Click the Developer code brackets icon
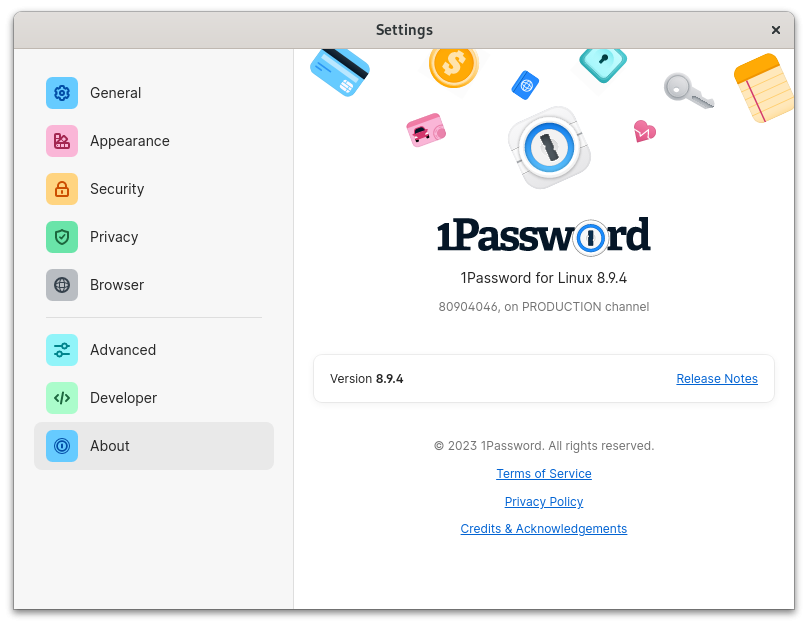The image size is (808, 626). [x=62, y=398]
